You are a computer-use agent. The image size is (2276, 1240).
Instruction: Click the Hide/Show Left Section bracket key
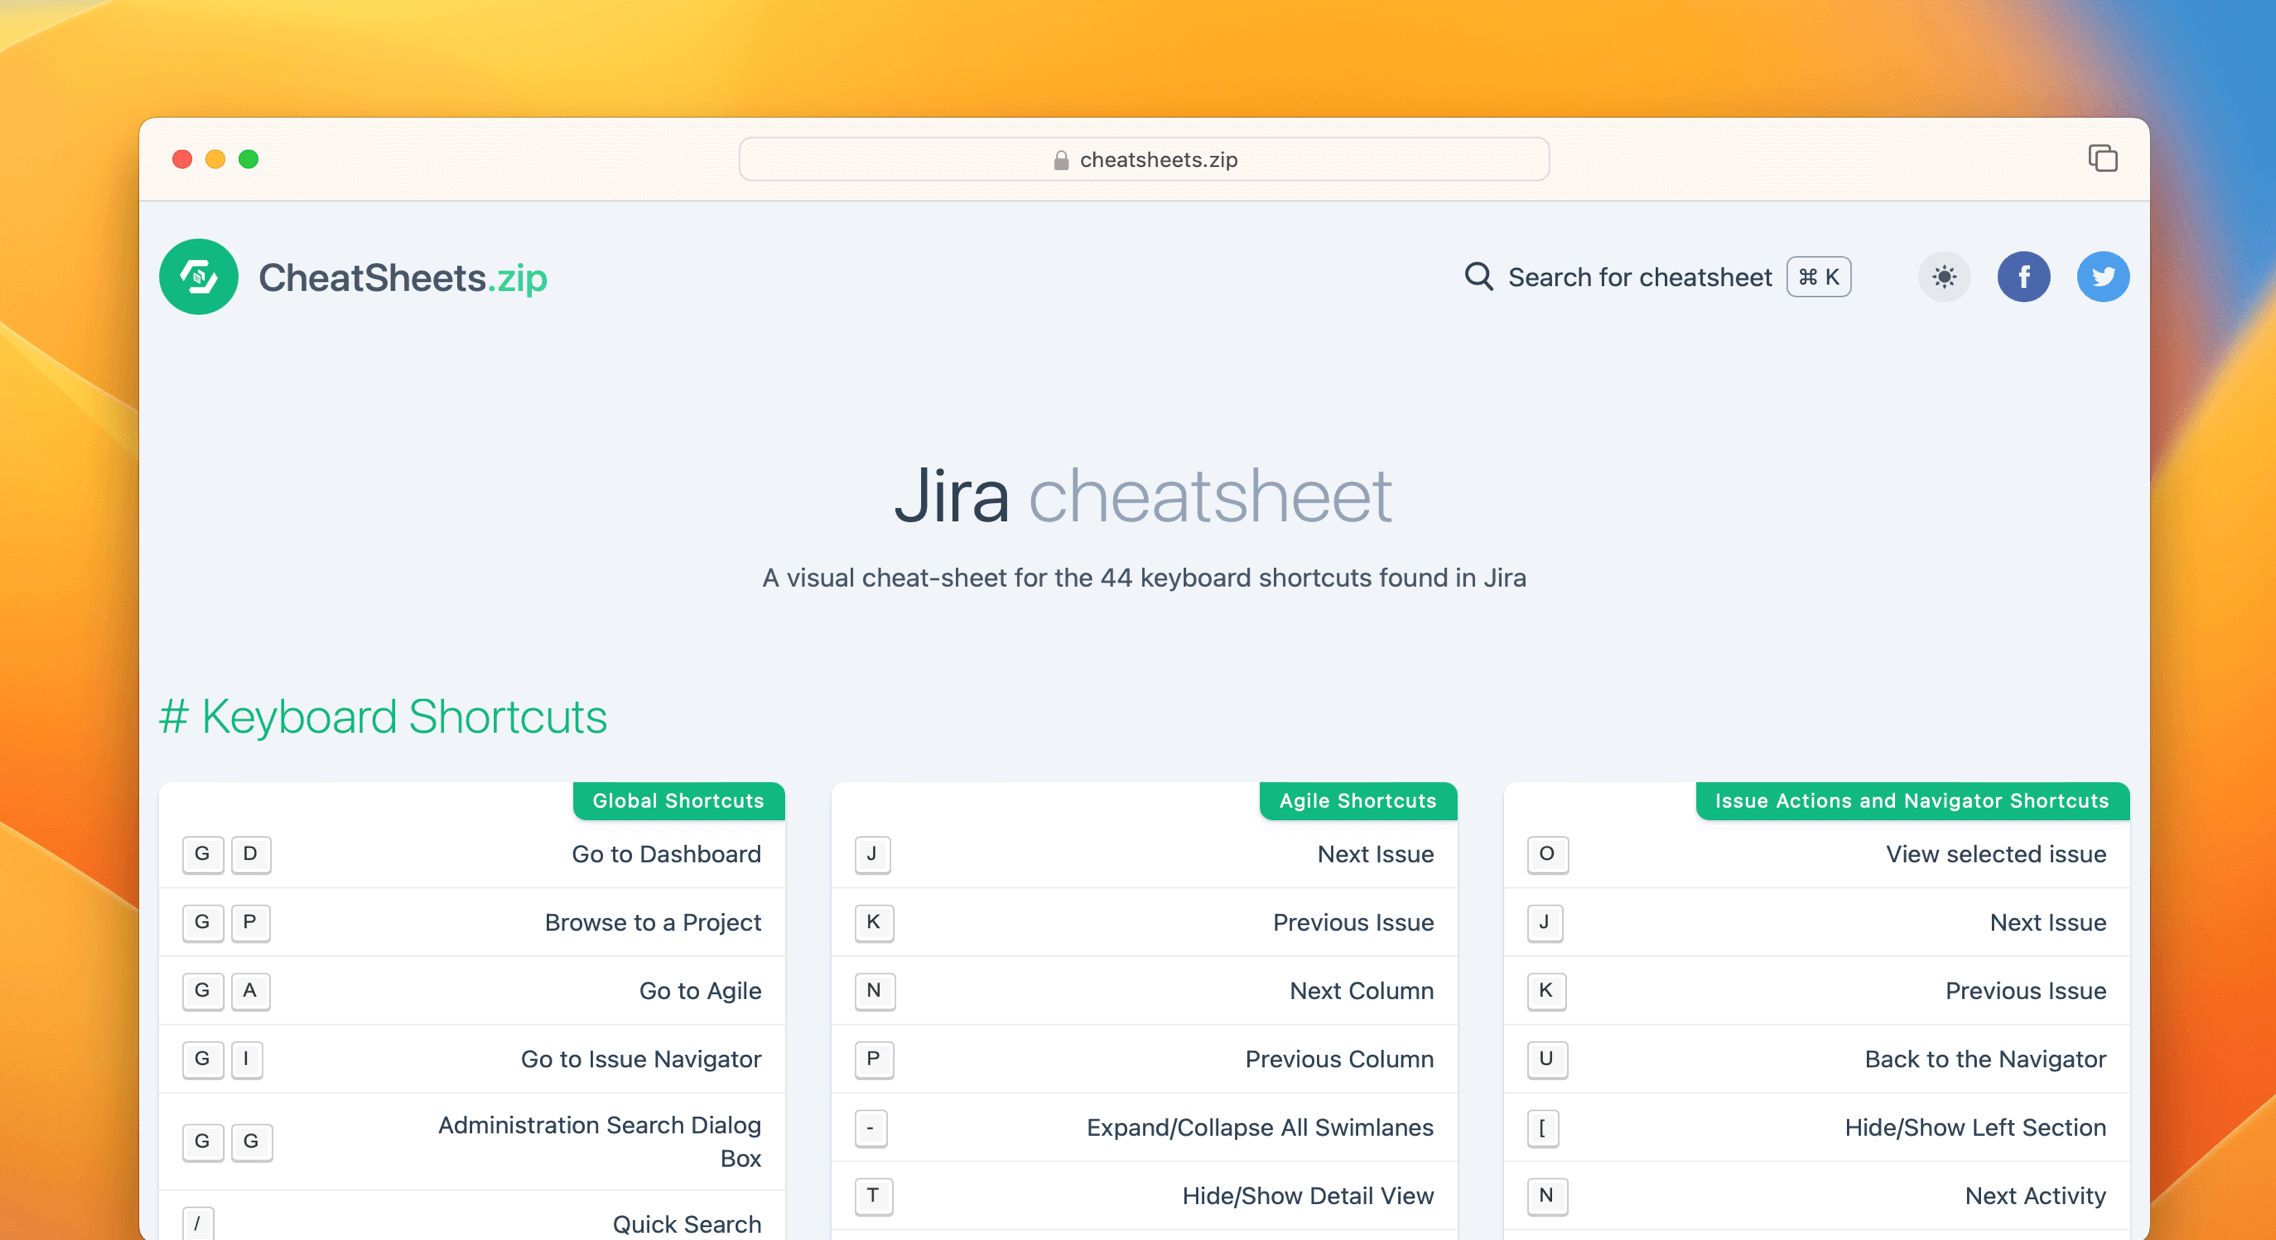[1542, 1127]
